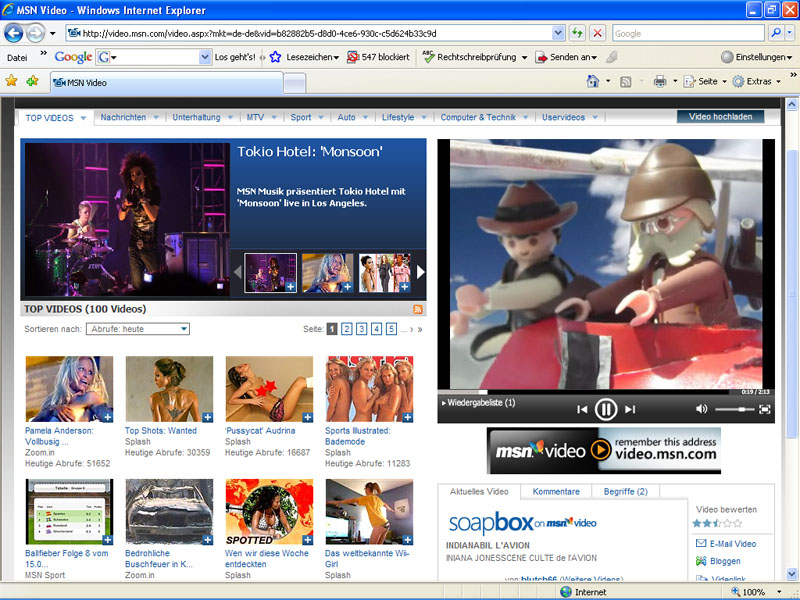Open the RSS feed icon for Top Videos
800x600 pixels.
pos(418,310)
